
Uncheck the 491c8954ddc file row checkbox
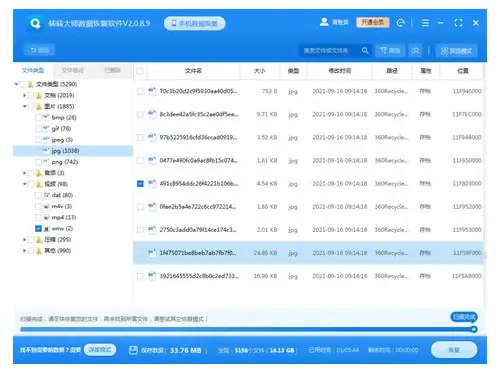[140, 183]
